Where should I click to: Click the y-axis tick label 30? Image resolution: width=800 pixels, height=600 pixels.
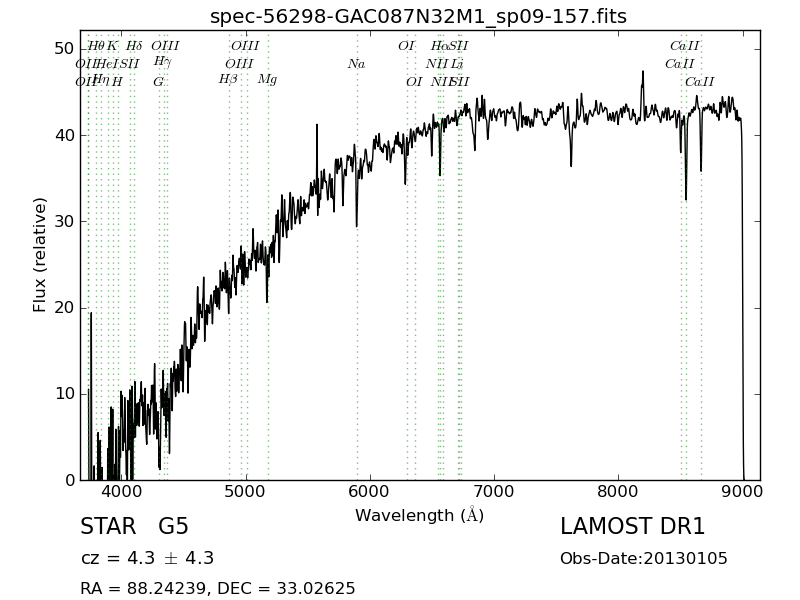[x=64, y=221]
